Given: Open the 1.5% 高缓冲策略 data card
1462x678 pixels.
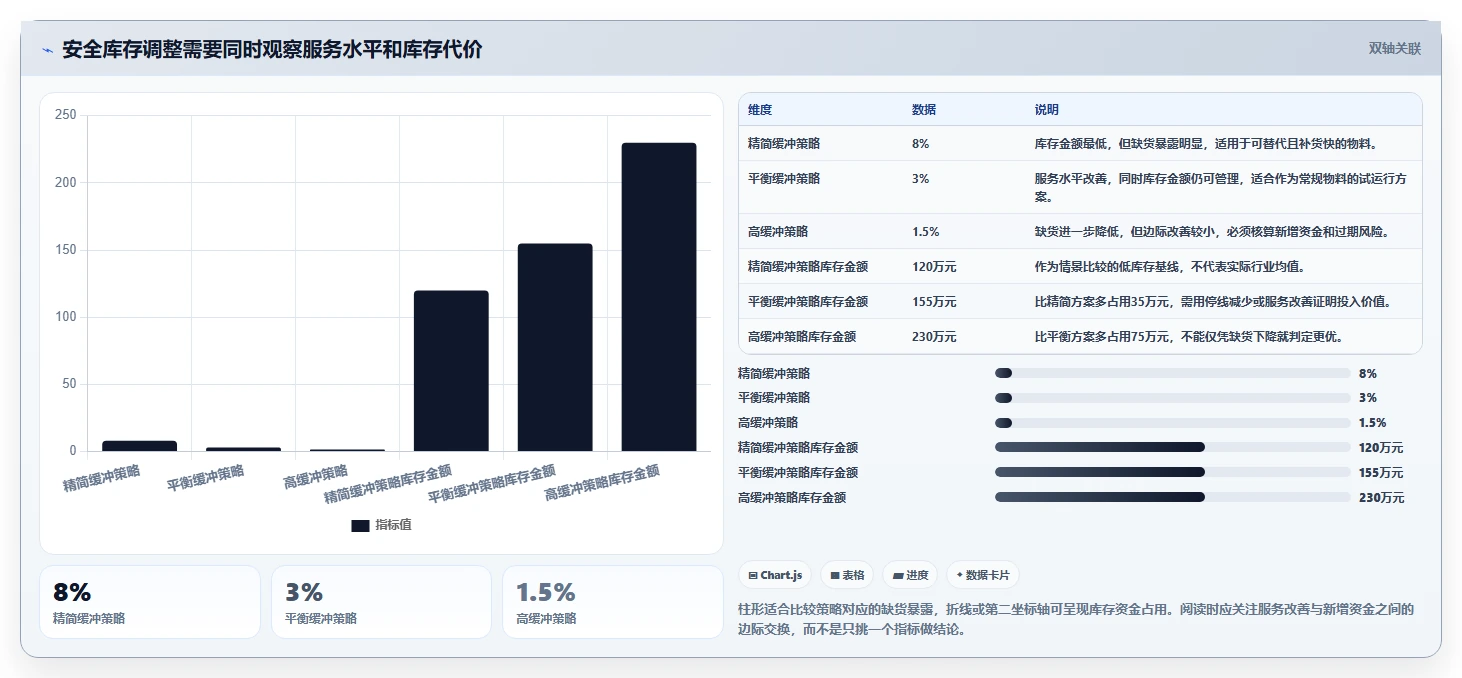Looking at the screenshot, I should pyautogui.click(x=612, y=602).
